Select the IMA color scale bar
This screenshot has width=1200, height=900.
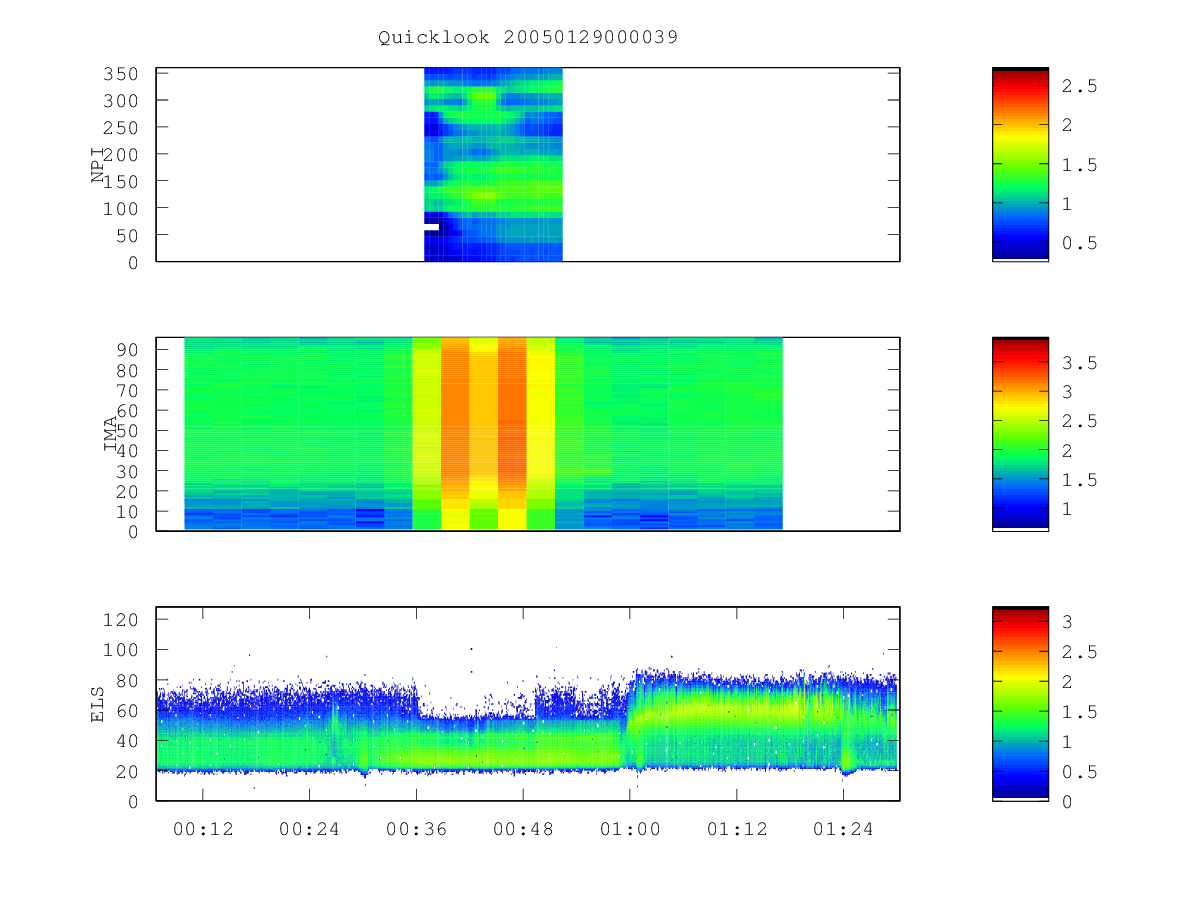coord(1020,434)
